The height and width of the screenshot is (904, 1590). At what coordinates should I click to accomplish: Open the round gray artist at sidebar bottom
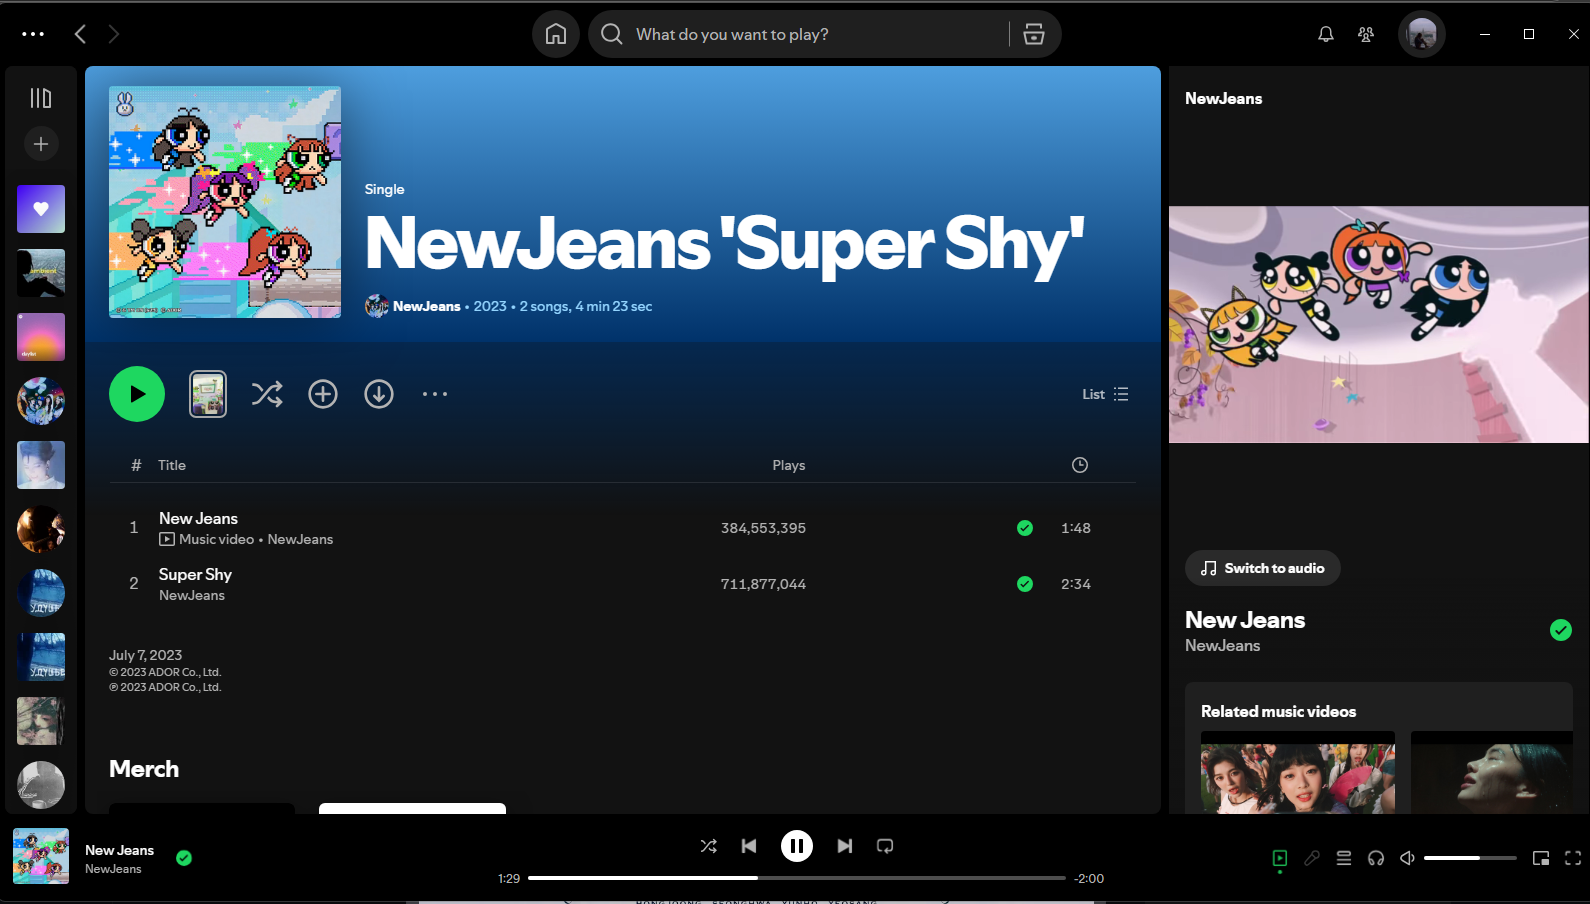pos(41,785)
